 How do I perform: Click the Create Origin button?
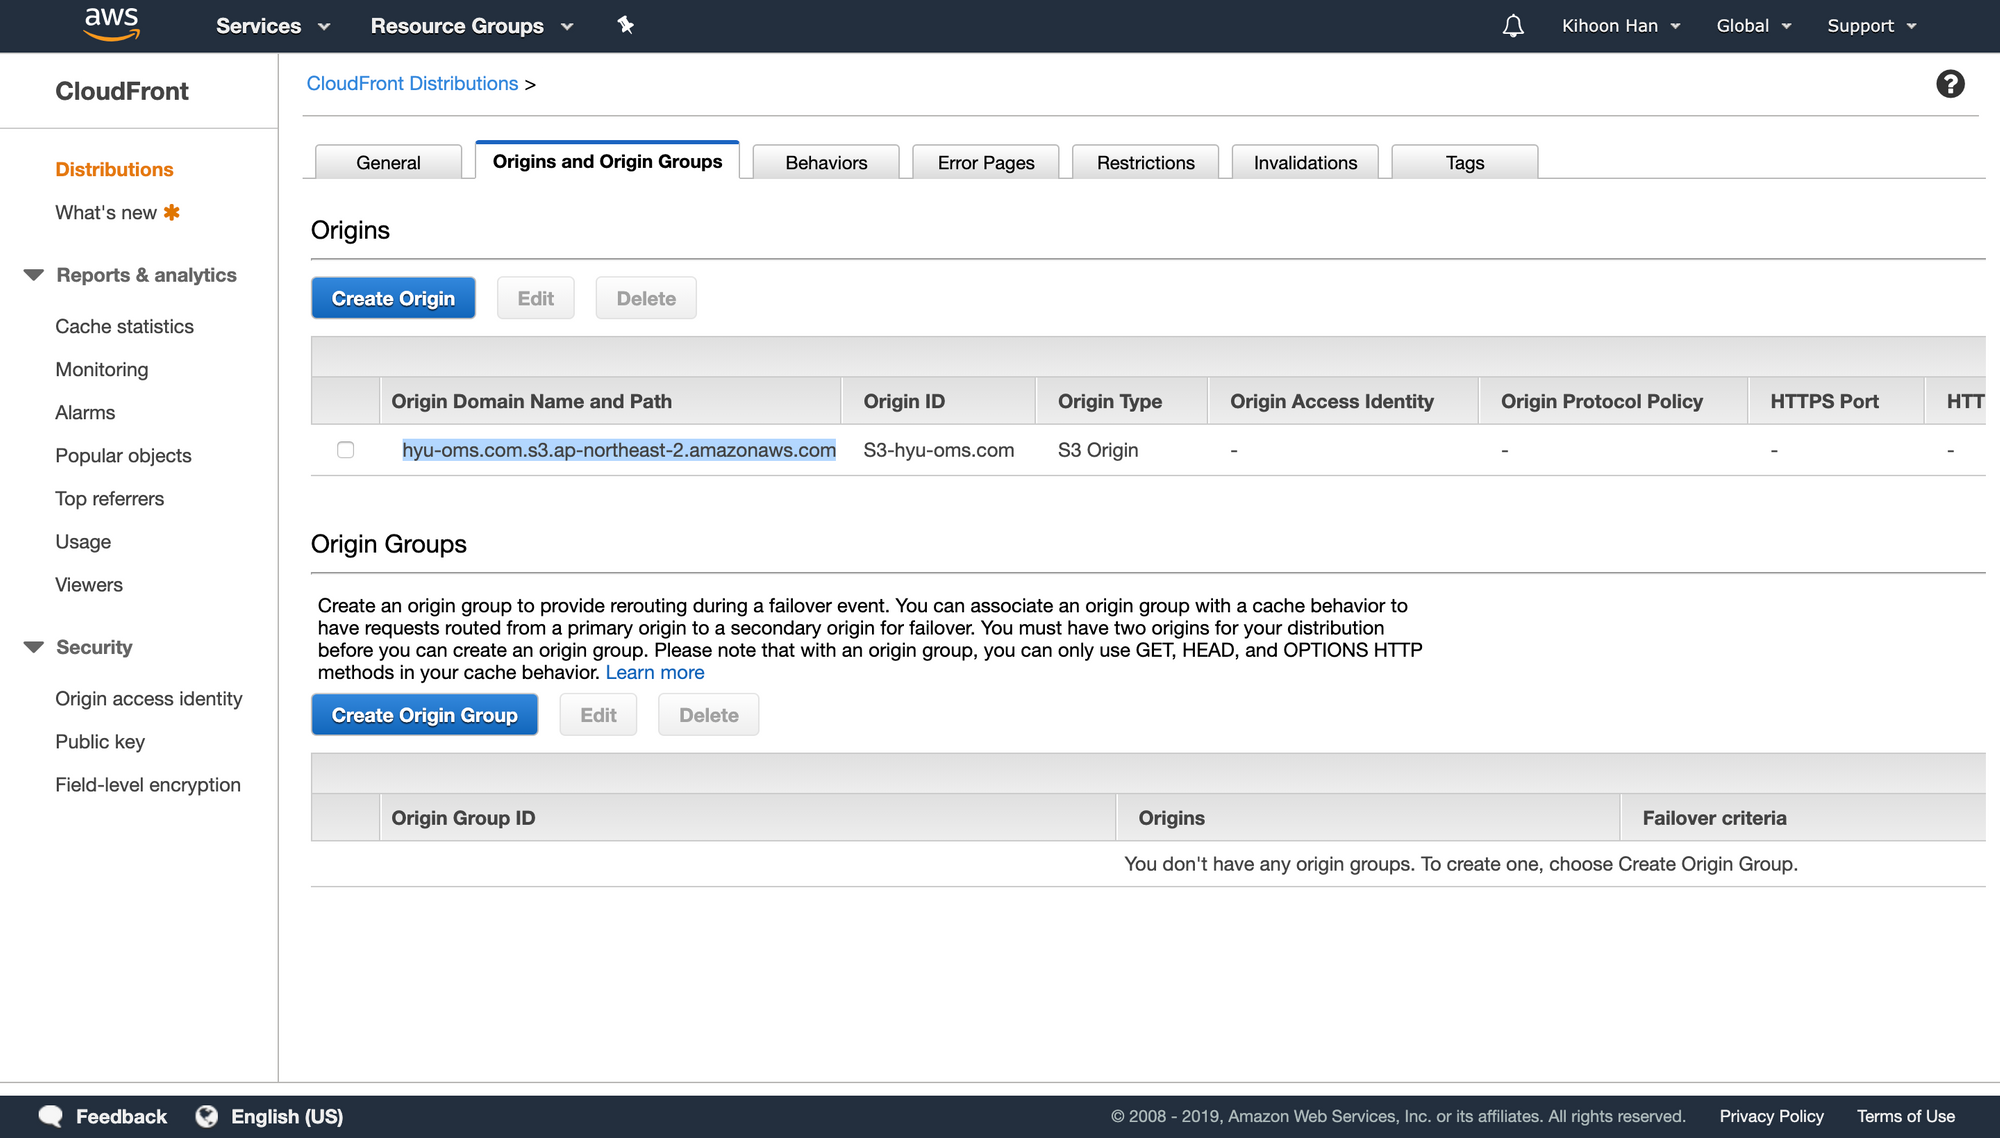pos(393,298)
